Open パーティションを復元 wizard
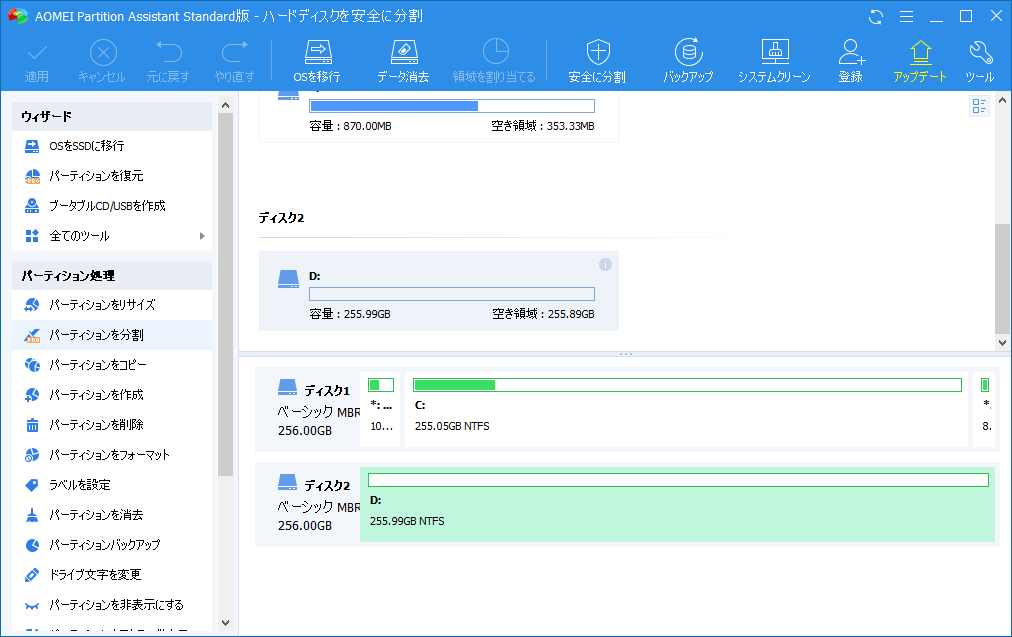The height and width of the screenshot is (637, 1012). click(x=112, y=176)
